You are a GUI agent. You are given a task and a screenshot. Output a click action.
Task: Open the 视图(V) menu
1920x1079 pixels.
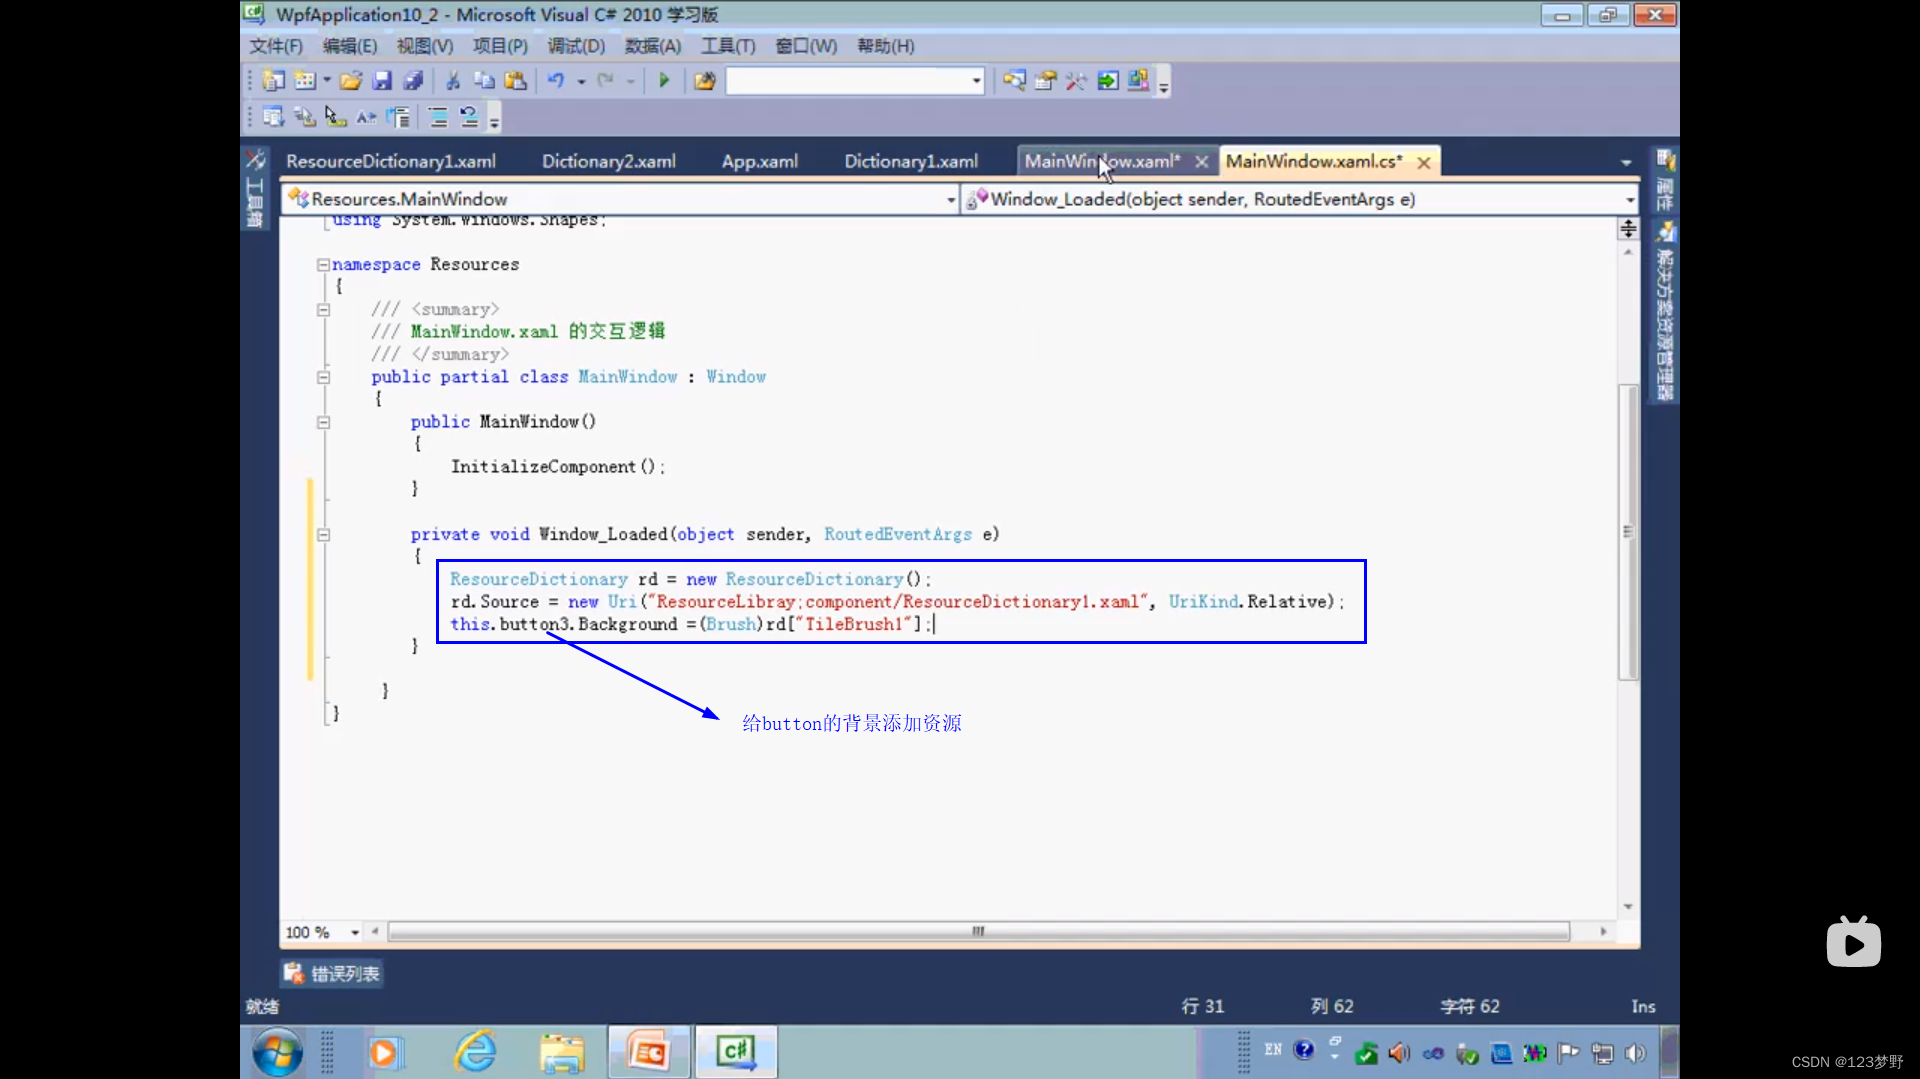pyautogui.click(x=425, y=46)
